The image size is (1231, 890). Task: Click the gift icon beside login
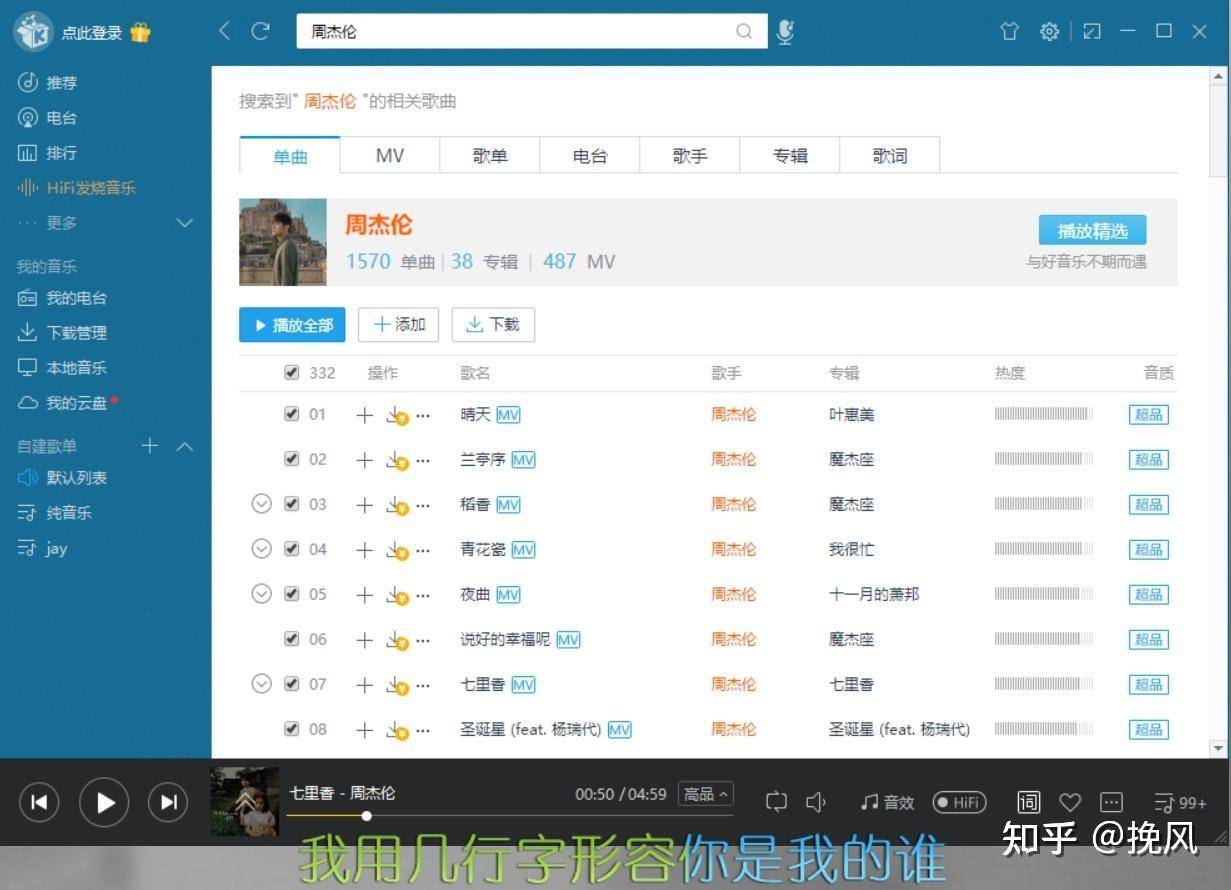(140, 32)
